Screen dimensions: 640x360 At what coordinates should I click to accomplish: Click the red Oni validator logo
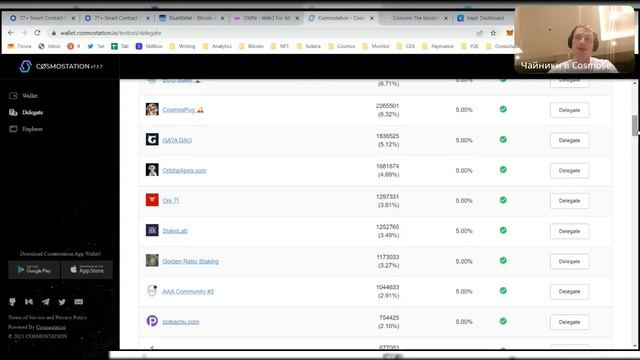click(x=152, y=200)
